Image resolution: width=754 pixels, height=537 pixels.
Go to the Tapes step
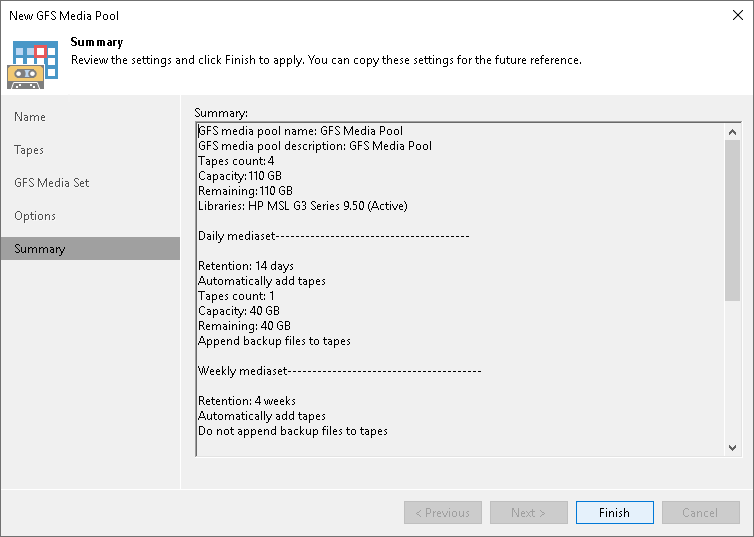29,150
